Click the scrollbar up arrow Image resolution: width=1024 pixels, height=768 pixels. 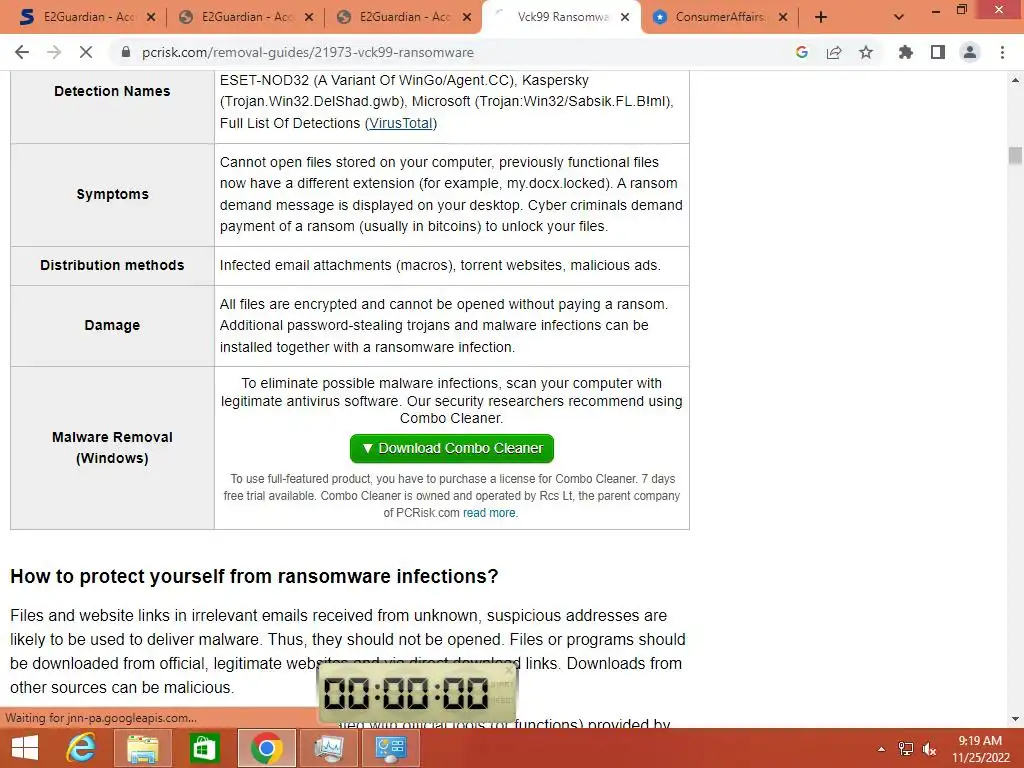tap(1015, 80)
